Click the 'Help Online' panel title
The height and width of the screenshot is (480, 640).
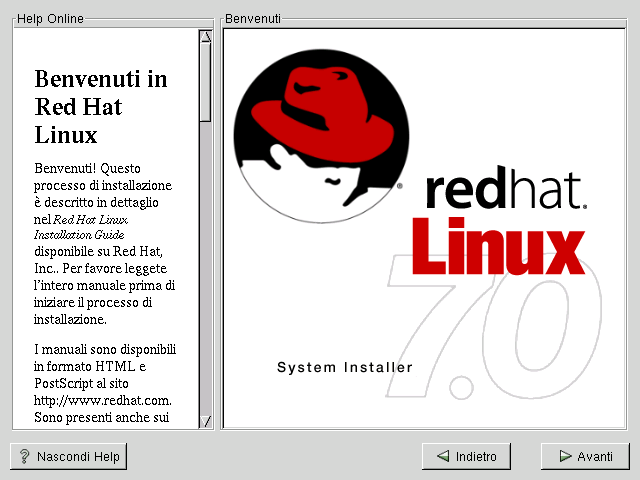(x=50, y=19)
